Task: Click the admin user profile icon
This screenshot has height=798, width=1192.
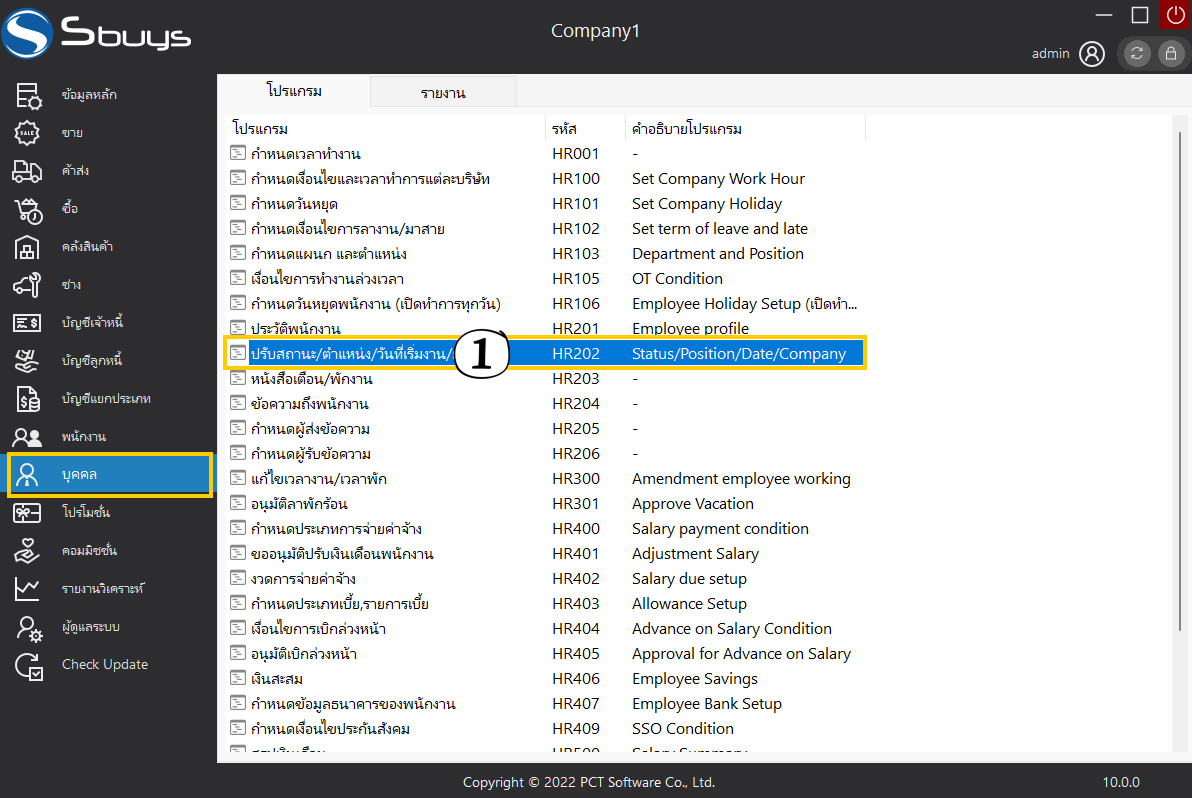Action: tap(1092, 54)
